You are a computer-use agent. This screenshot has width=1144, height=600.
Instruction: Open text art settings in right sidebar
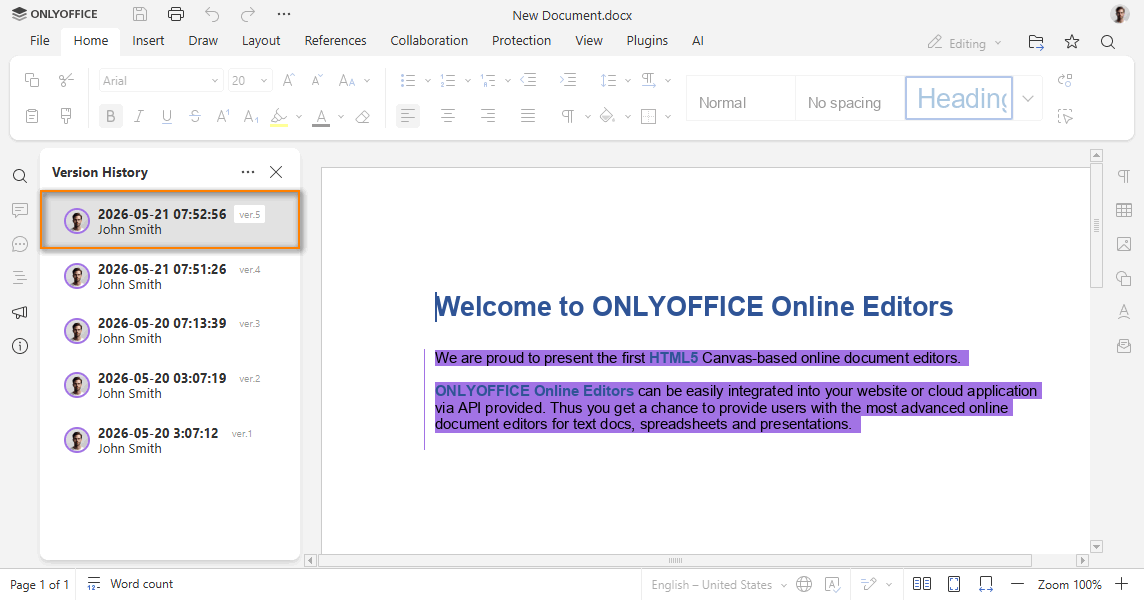coord(1124,312)
